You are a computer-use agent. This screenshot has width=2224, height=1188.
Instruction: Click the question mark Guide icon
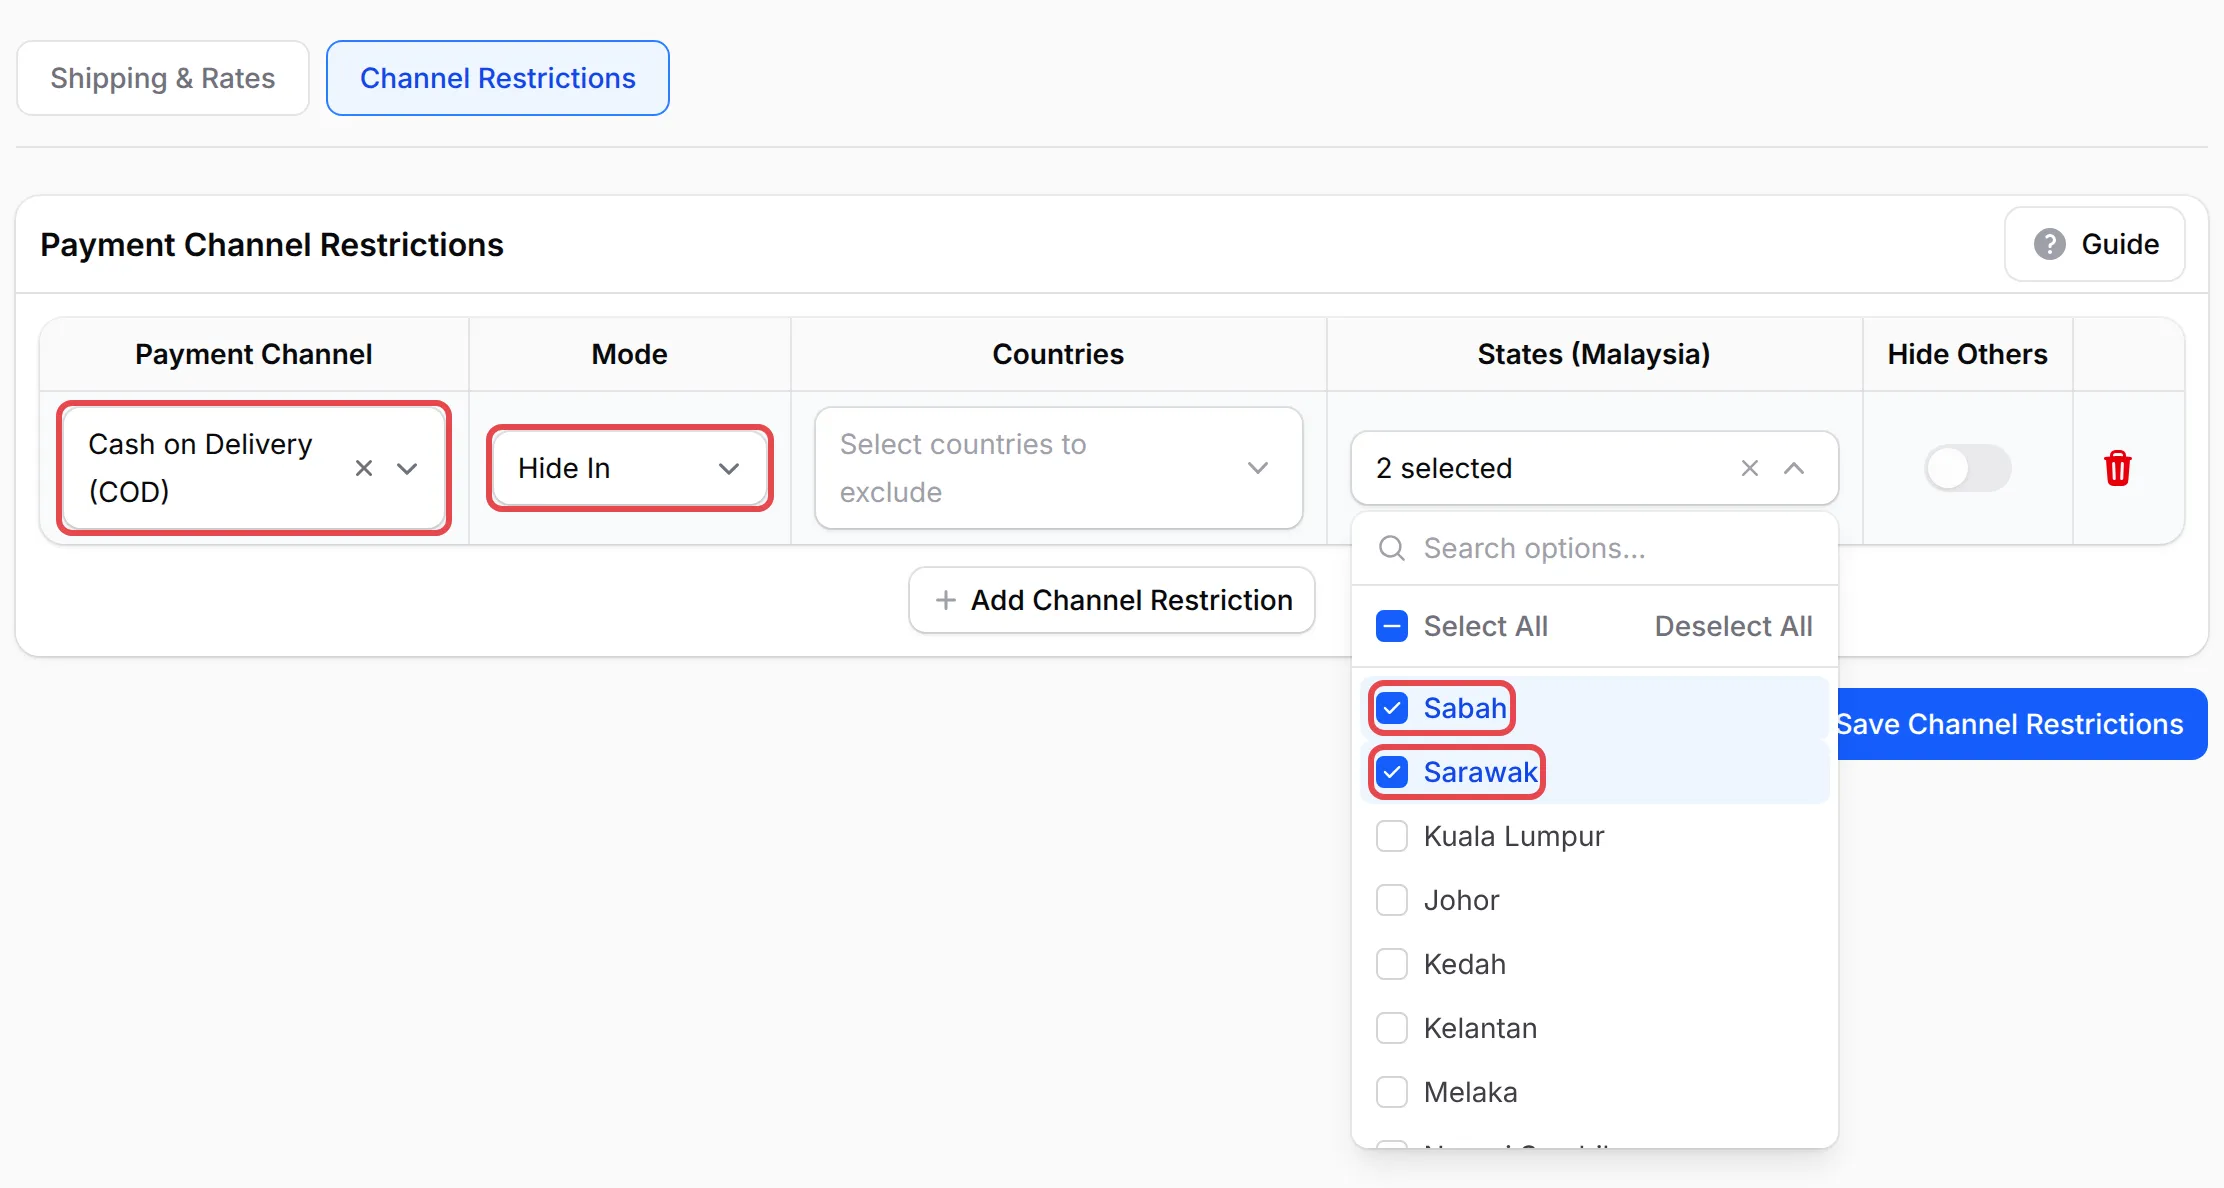[2050, 244]
